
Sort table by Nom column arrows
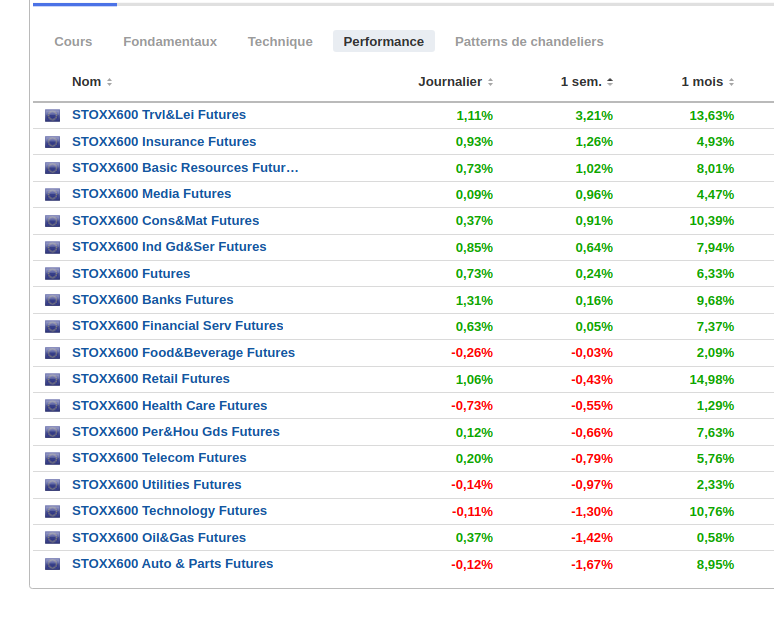[x=110, y=82]
